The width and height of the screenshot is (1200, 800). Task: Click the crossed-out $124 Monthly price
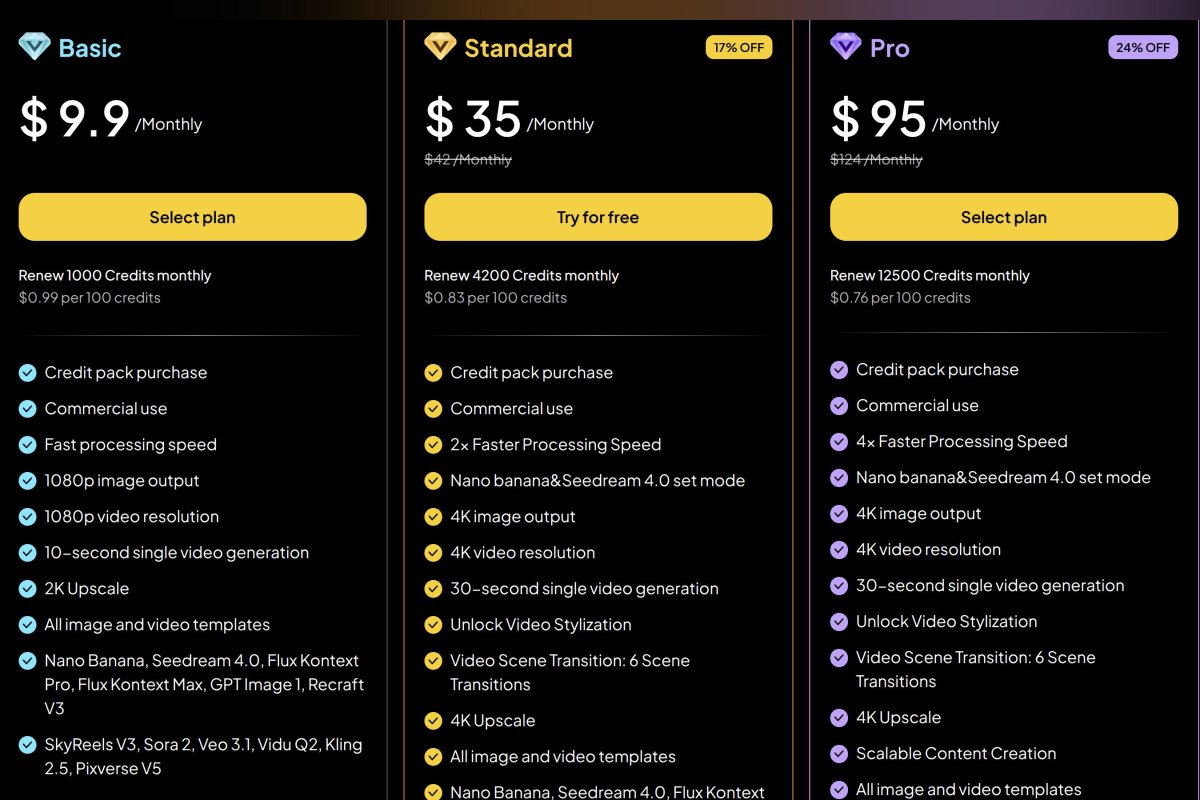877,159
